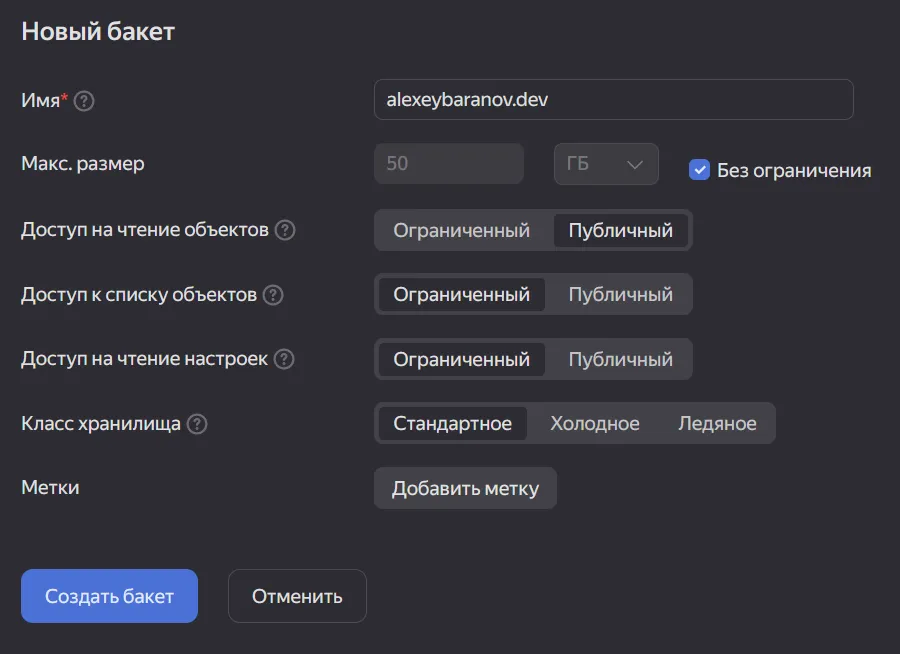Click the Макс. размер value field
This screenshot has width=900, height=654.
448,163
